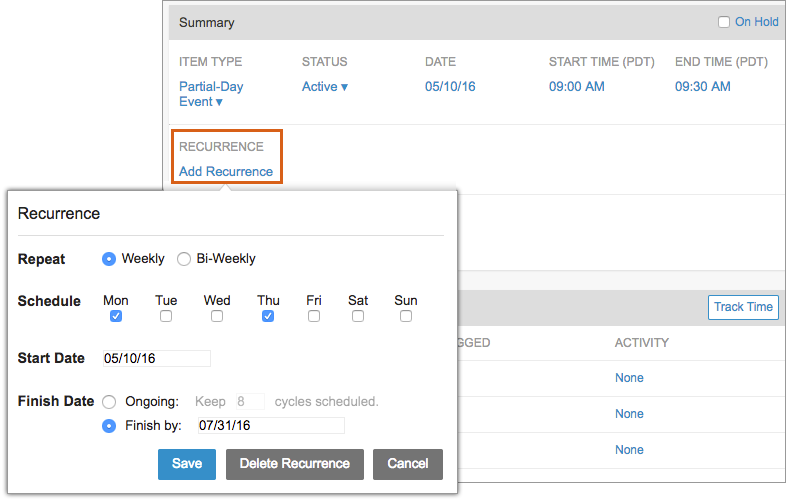The width and height of the screenshot is (786, 499).
Task: Click the Add Recurrence link
Action: [x=226, y=171]
